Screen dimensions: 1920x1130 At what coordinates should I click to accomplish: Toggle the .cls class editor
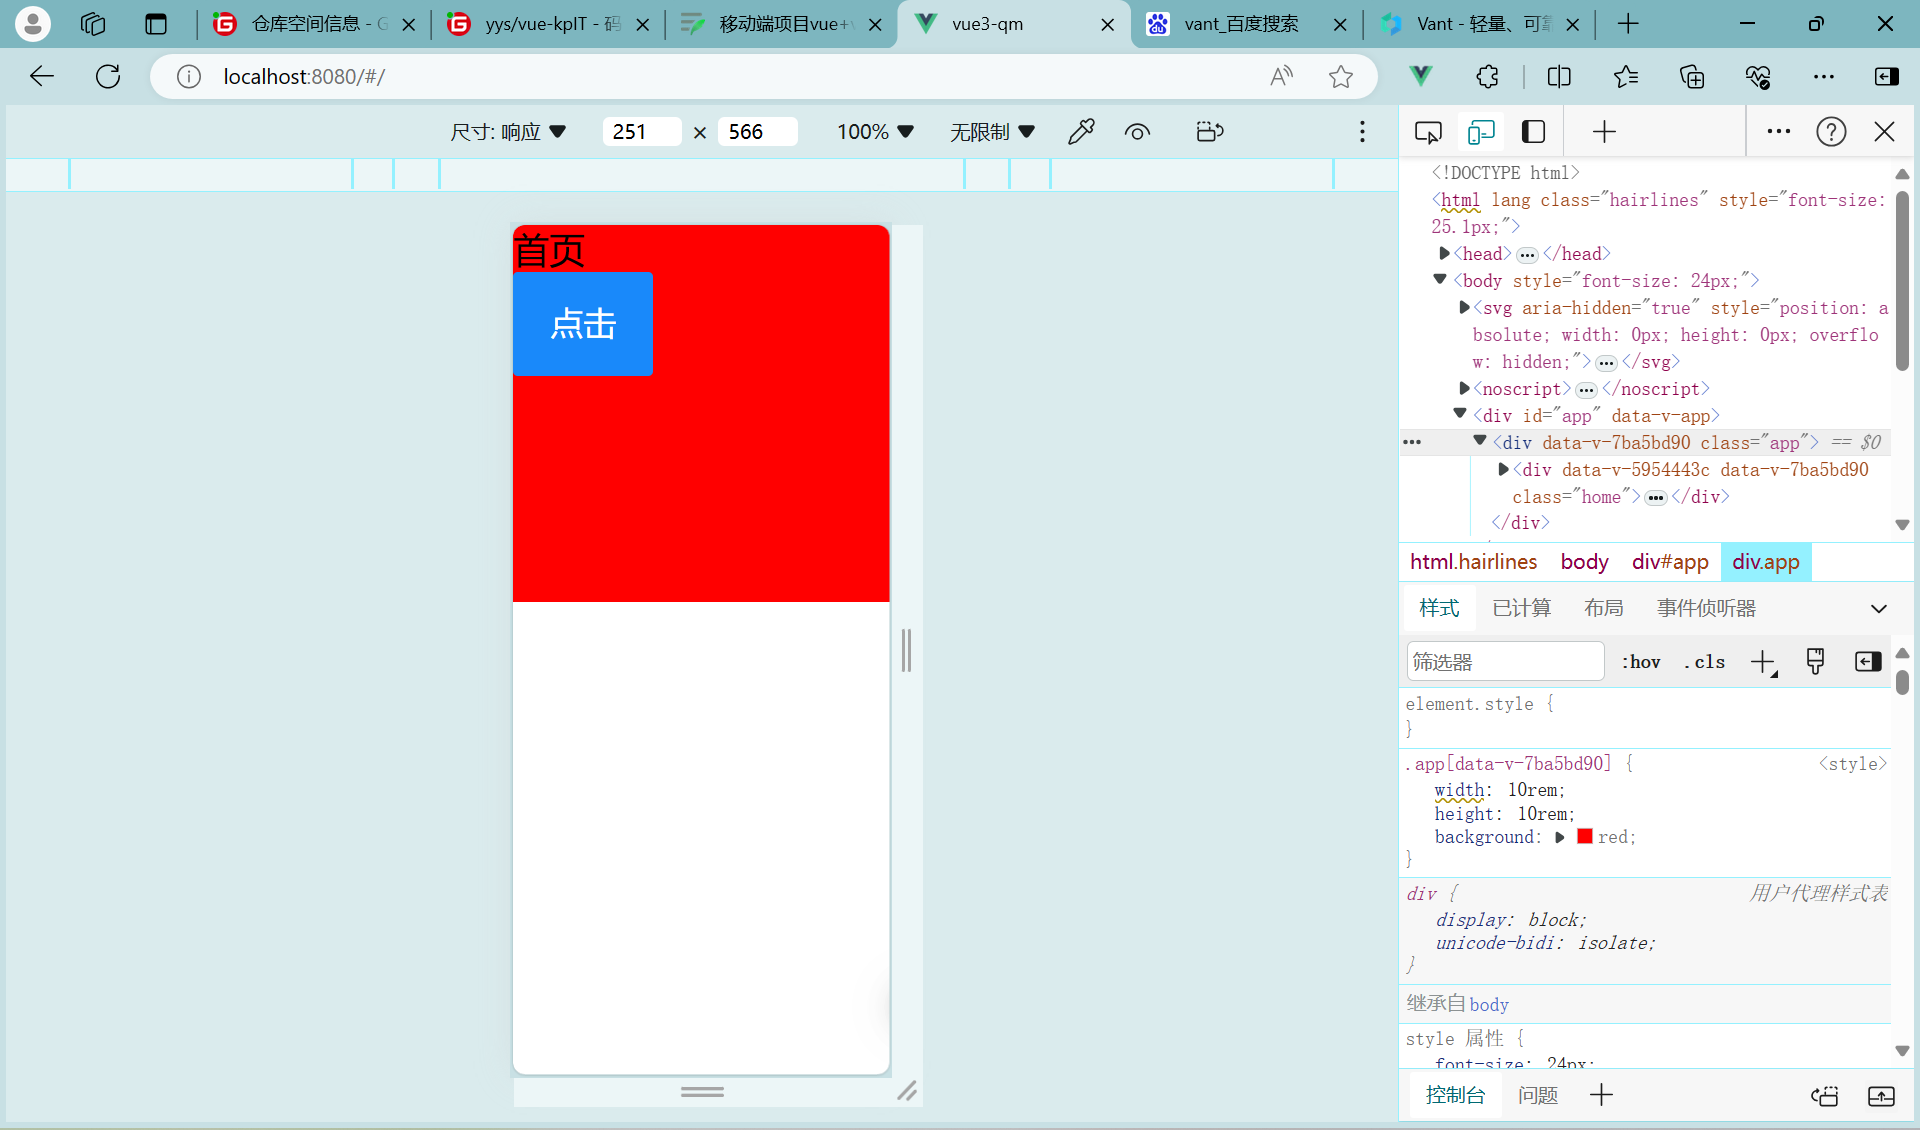coord(1705,661)
